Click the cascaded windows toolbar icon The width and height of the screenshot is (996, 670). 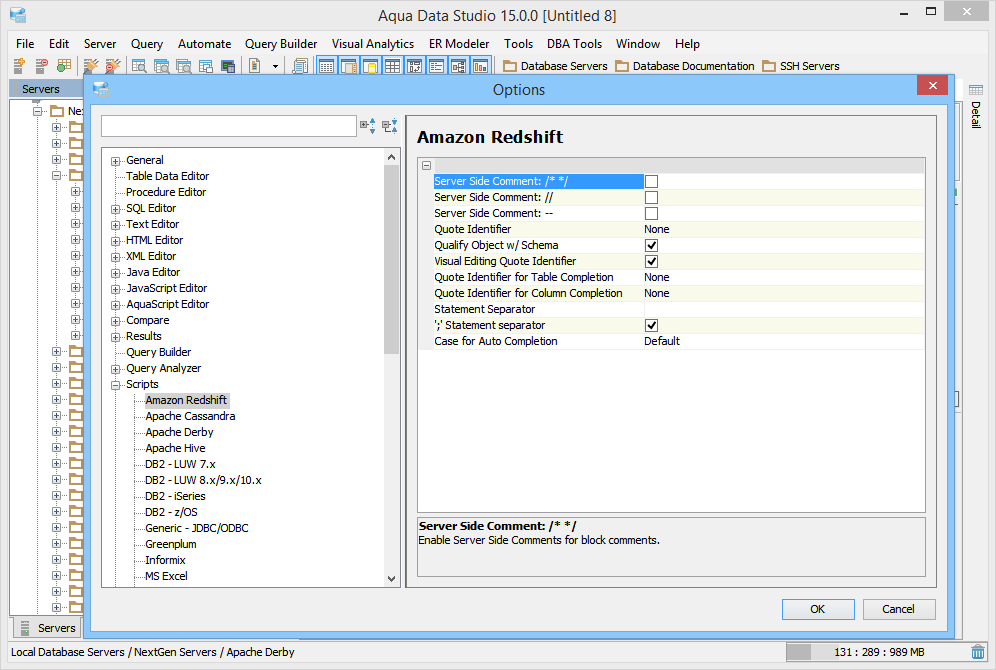(x=206, y=65)
